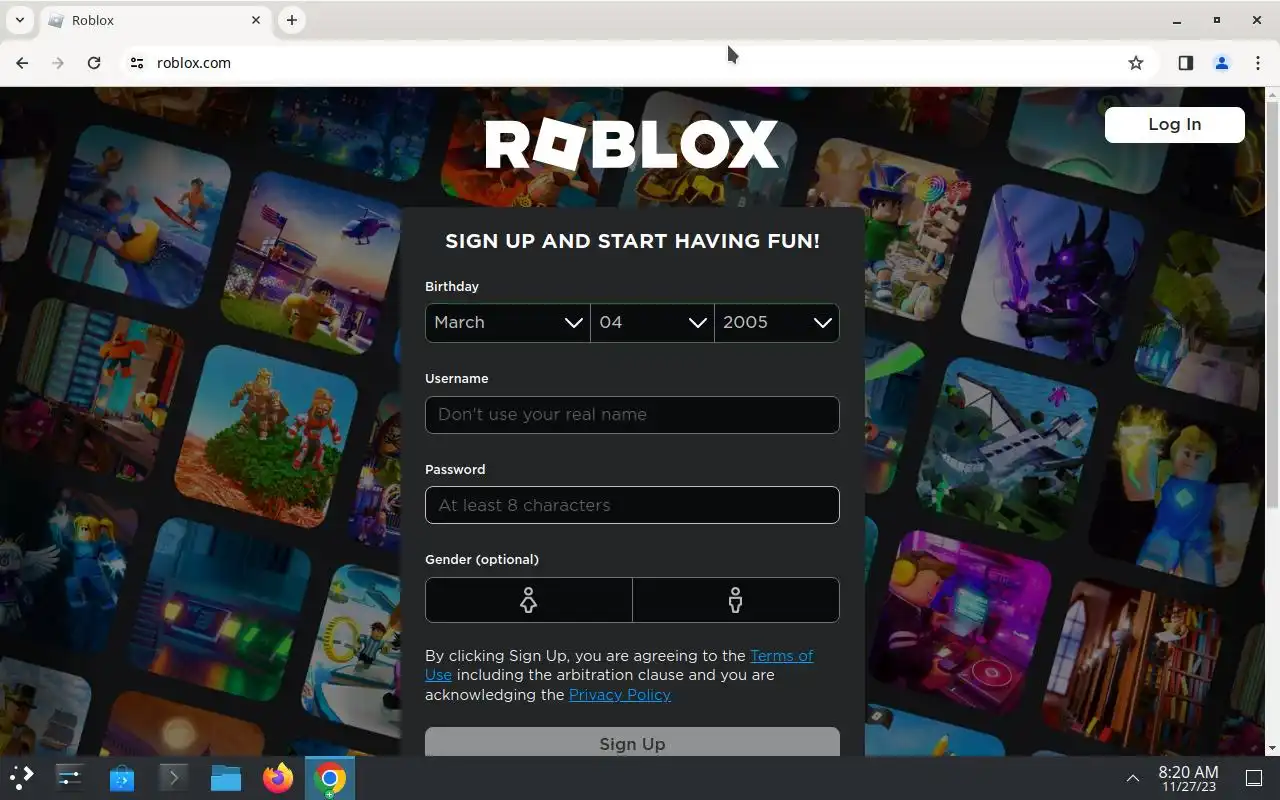Open the birthday year dropdown
Viewport: 1280px width, 800px height.
(777, 323)
